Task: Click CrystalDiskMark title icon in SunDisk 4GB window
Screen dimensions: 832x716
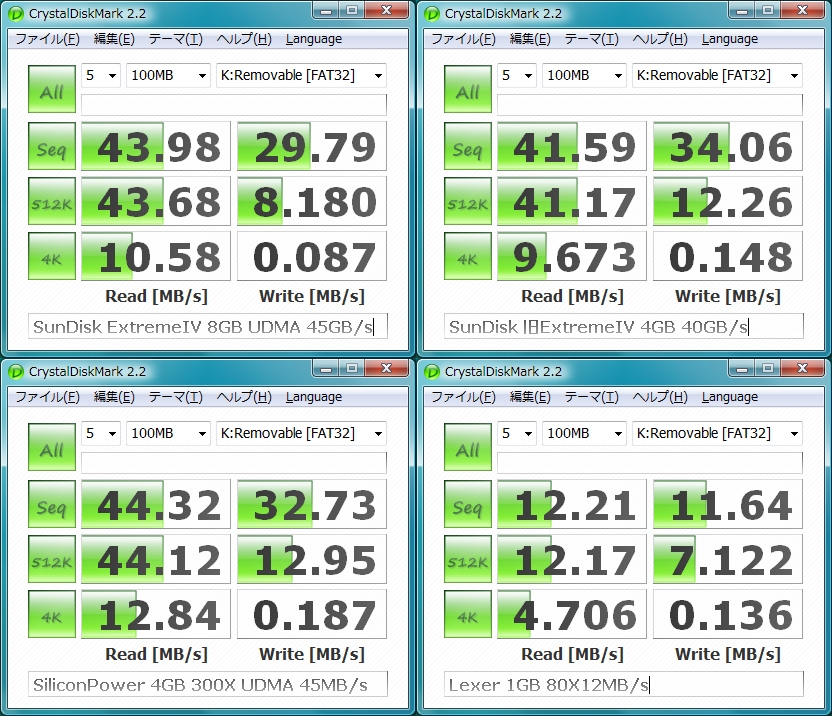Action: pyautogui.click(x=432, y=14)
